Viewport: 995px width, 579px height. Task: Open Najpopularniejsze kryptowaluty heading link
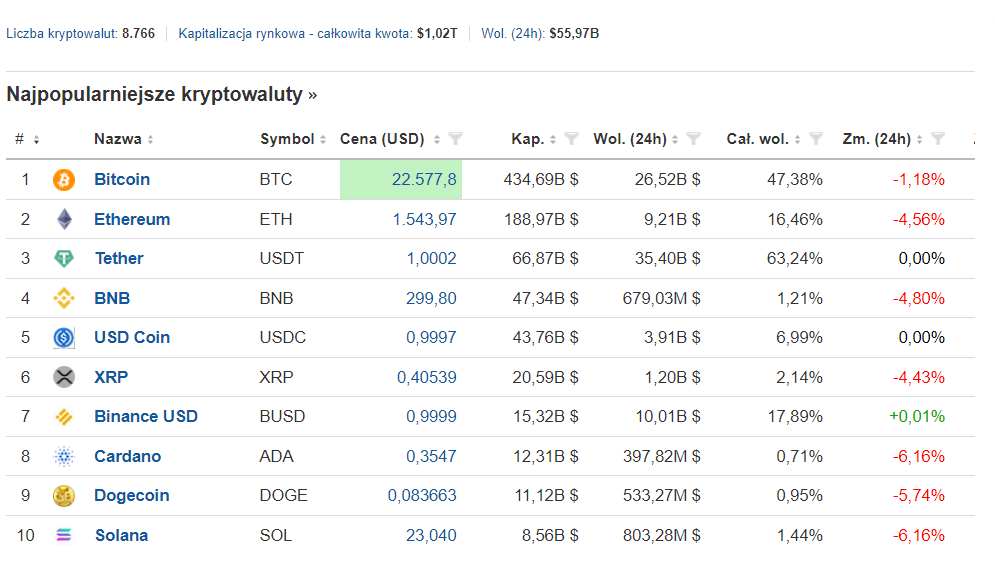click(161, 94)
